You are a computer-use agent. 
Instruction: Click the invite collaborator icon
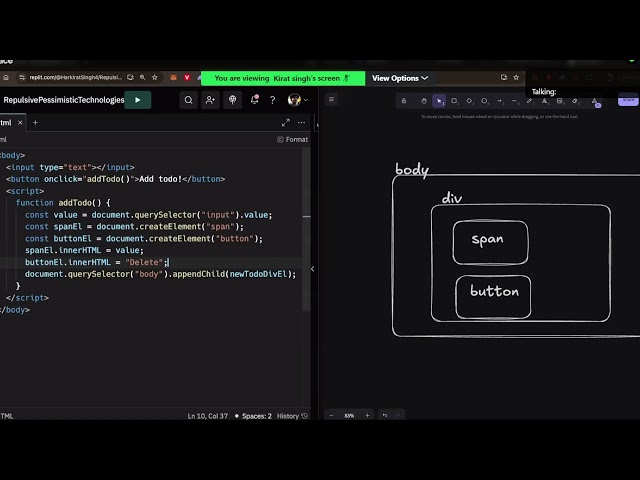coord(210,100)
